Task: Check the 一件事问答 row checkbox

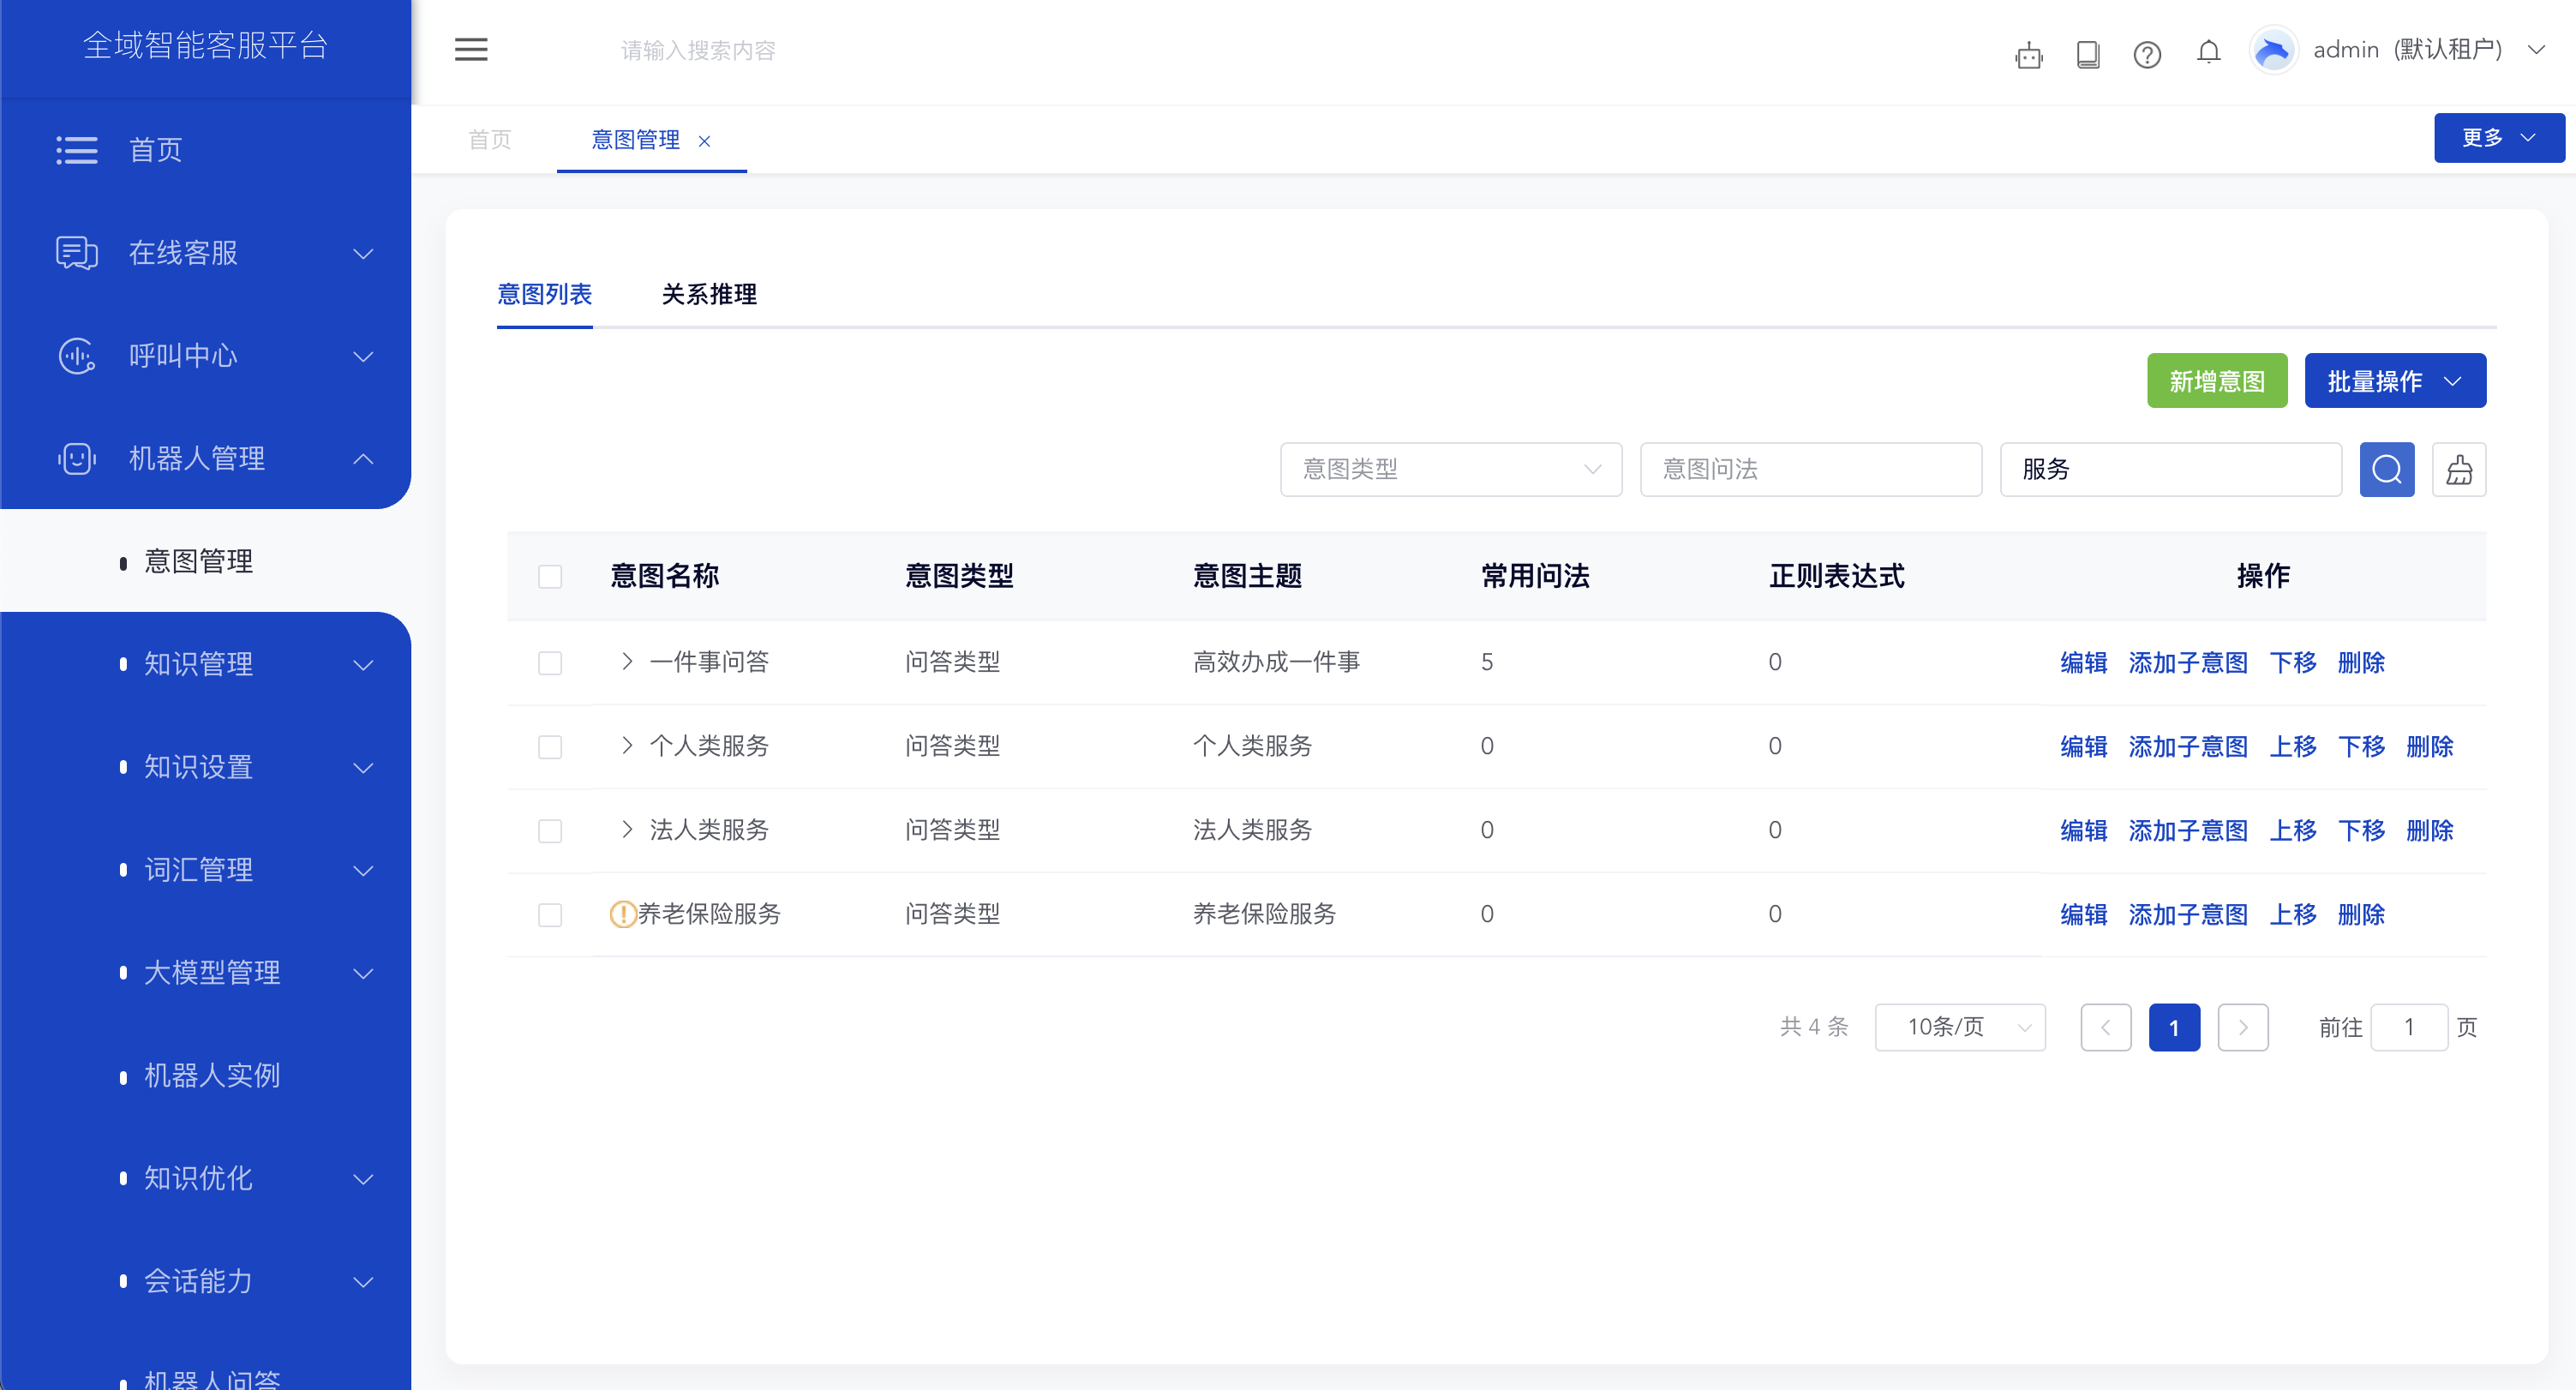Action: point(550,662)
